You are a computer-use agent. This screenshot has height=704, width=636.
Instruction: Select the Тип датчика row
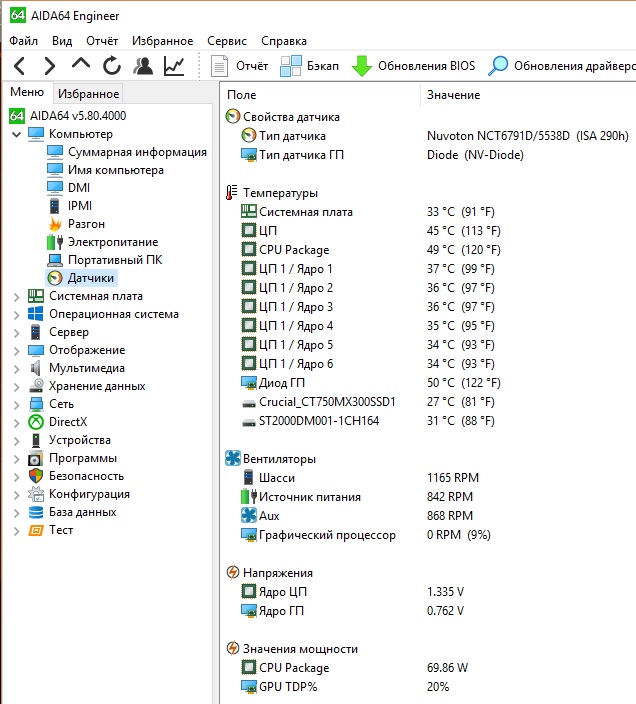[x=428, y=136]
